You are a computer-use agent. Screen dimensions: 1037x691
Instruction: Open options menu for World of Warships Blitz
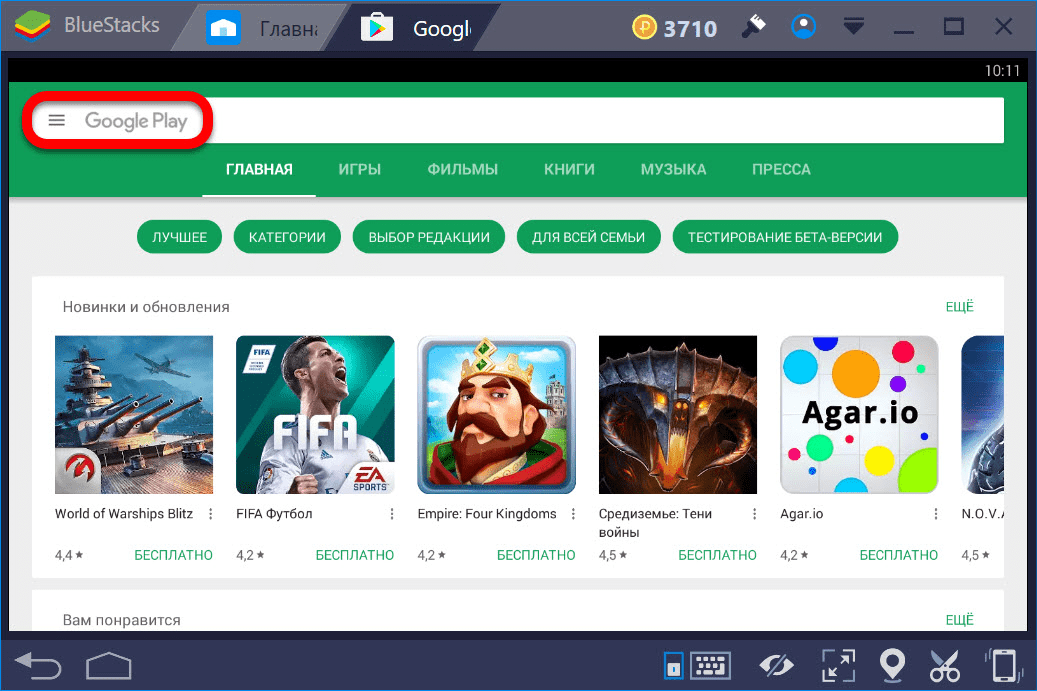[x=210, y=514]
